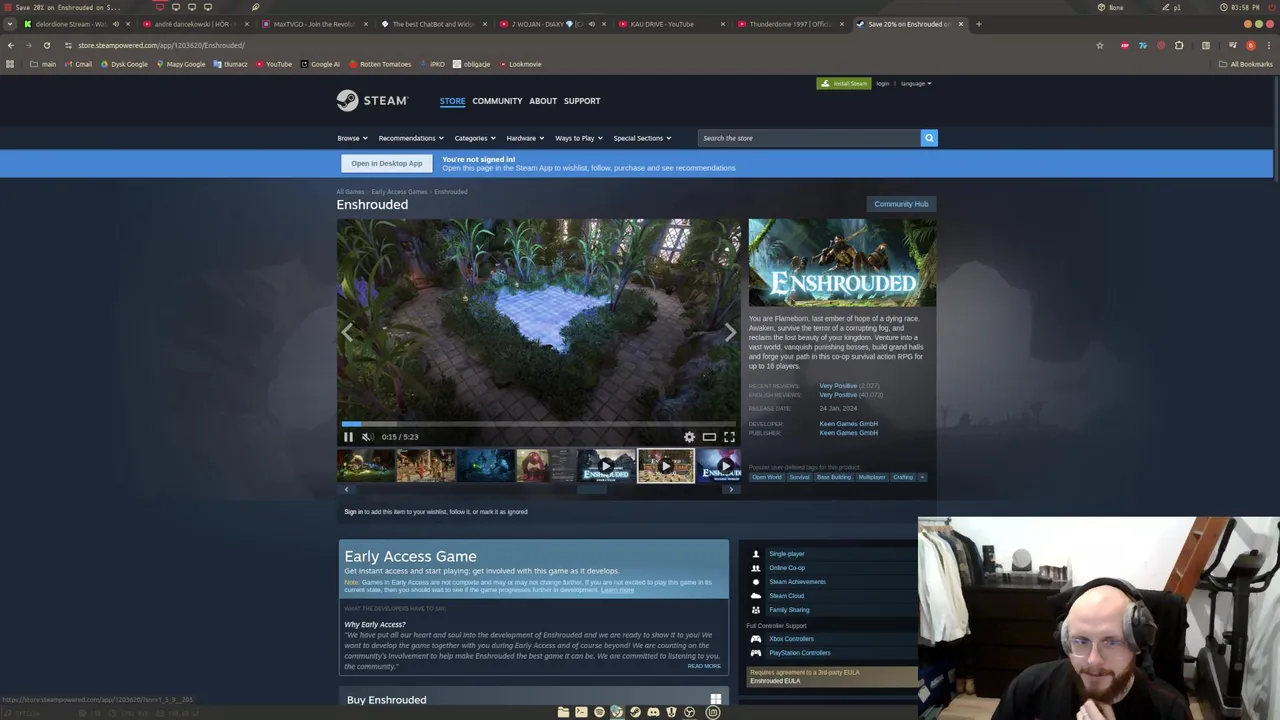Image resolution: width=1280 pixels, height=720 pixels.
Task: Select the highlighted sixth video thumbnail
Action: click(x=666, y=466)
